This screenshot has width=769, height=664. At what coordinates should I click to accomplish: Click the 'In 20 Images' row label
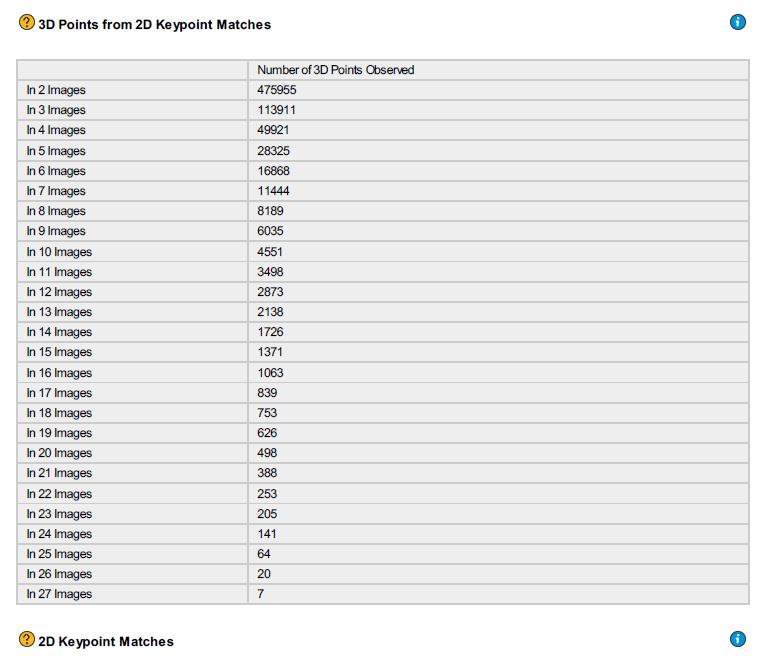(x=59, y=453)
